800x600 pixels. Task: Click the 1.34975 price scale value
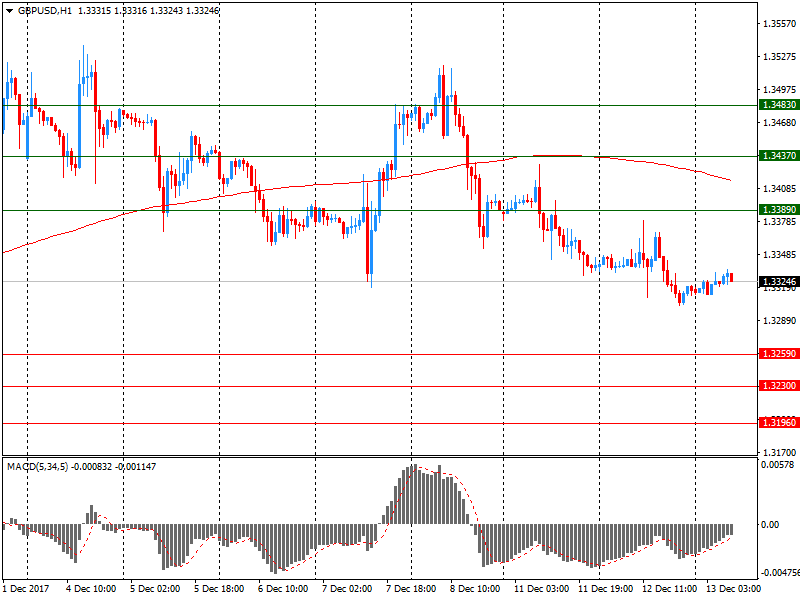tap(779, 90)
